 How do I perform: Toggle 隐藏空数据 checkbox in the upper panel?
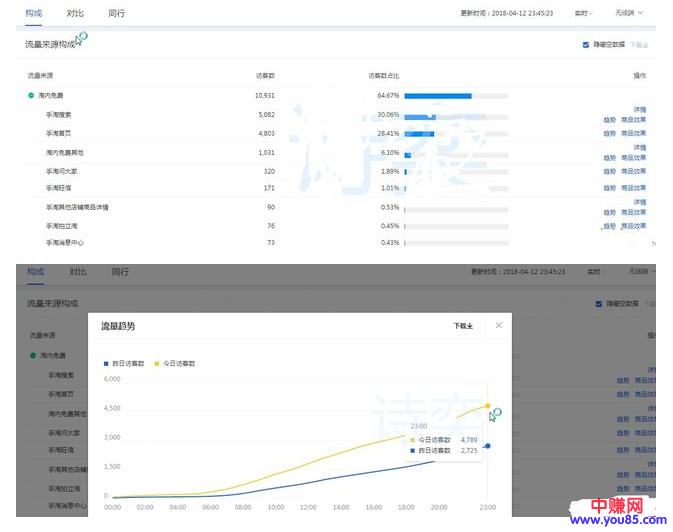(586, 44)
